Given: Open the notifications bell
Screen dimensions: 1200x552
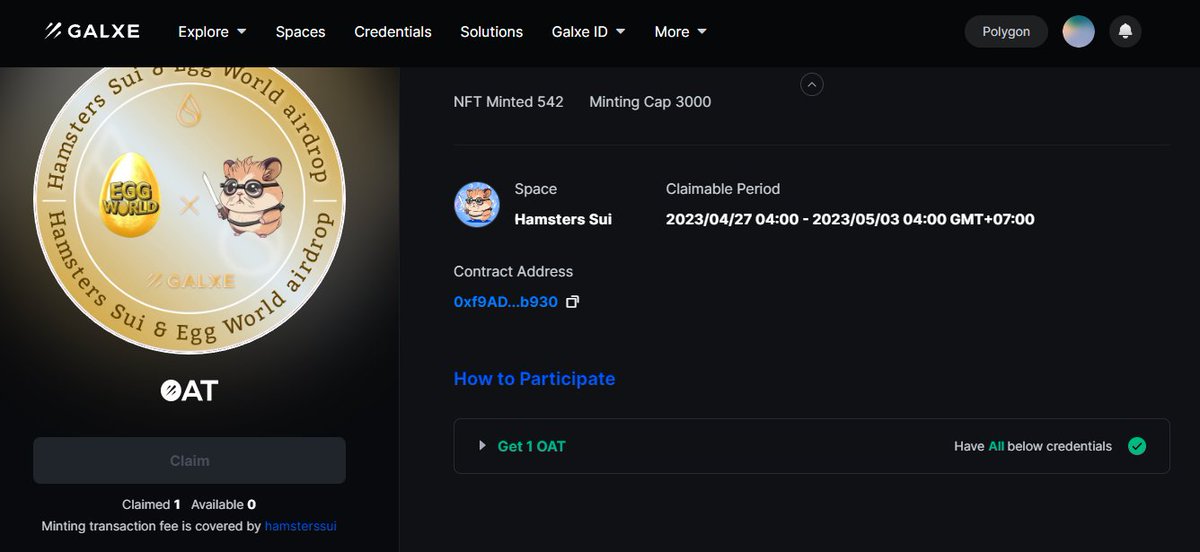Looking at the screenshot, I should (x=1125, y=31).
